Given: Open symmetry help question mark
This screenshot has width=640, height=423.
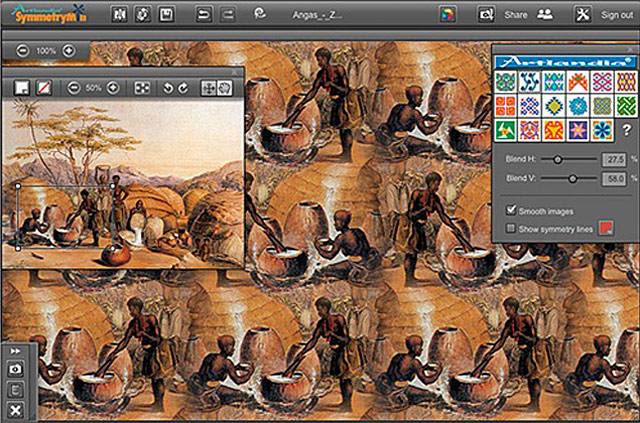Looking at the screenshot, I should [627, 130].
